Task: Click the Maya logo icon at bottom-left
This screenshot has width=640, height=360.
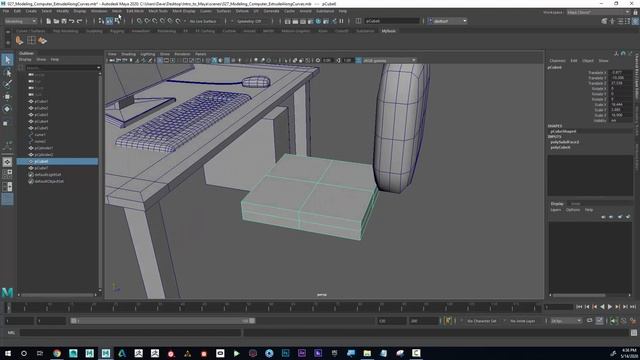Action: point(7,292)
